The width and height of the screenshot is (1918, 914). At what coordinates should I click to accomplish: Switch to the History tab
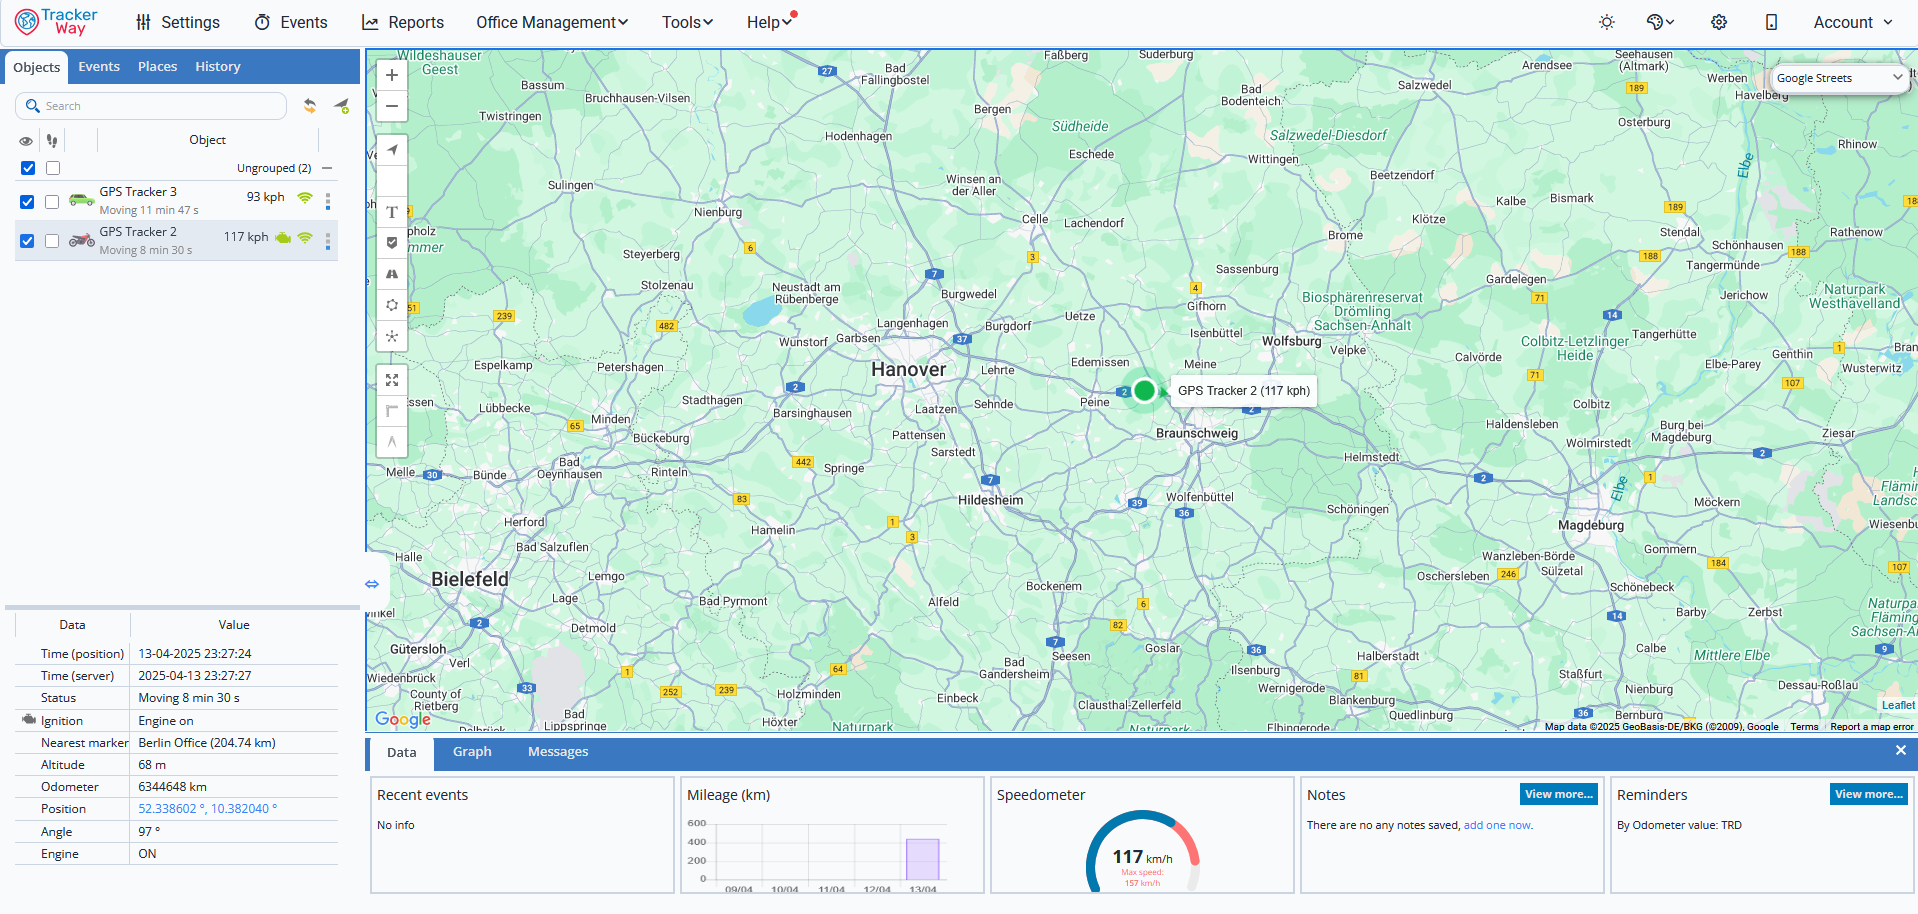(x=218, y=67)
